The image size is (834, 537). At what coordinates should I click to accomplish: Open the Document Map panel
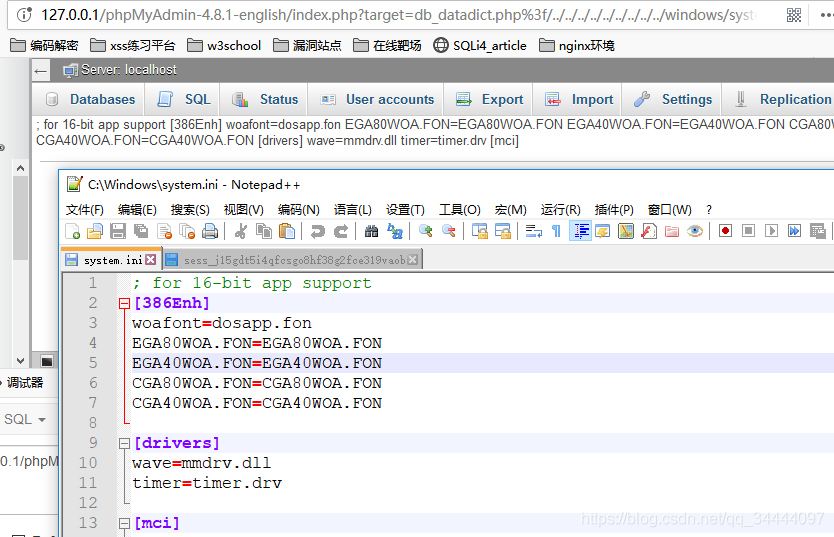[x=626, y=231]
